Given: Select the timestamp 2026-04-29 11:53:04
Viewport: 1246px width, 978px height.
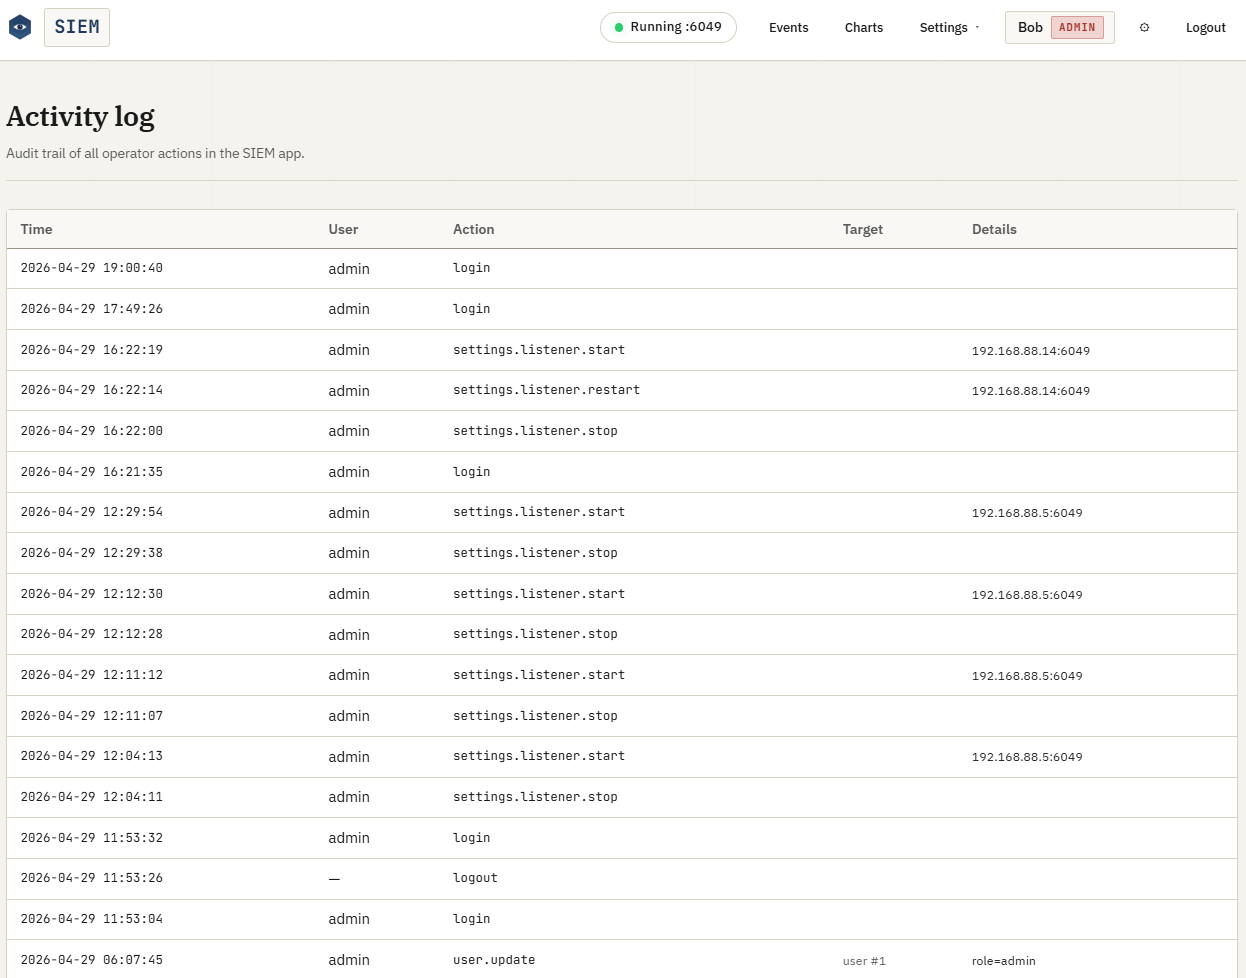Looking at the screenshot, I should (x=92, y=919).
